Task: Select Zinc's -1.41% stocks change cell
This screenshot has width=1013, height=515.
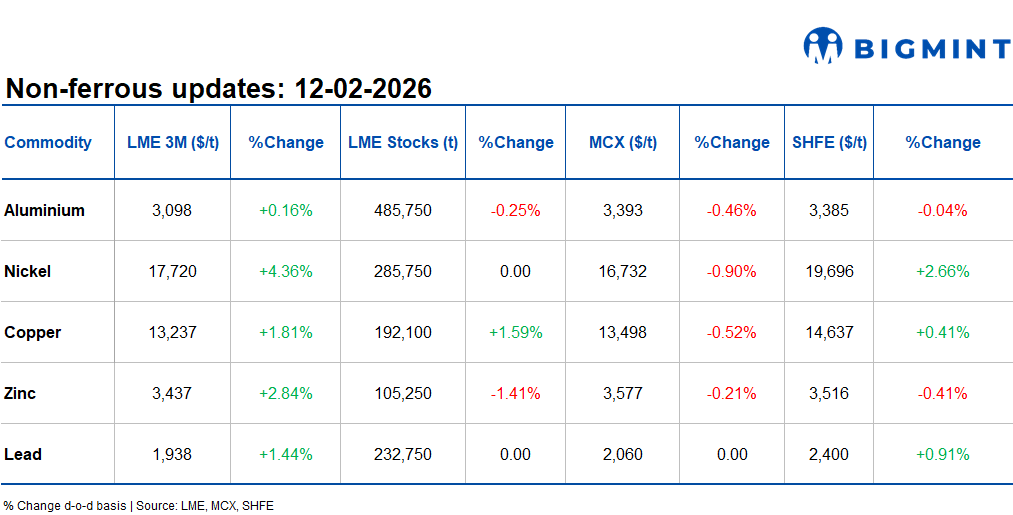Action: [516, 393]
